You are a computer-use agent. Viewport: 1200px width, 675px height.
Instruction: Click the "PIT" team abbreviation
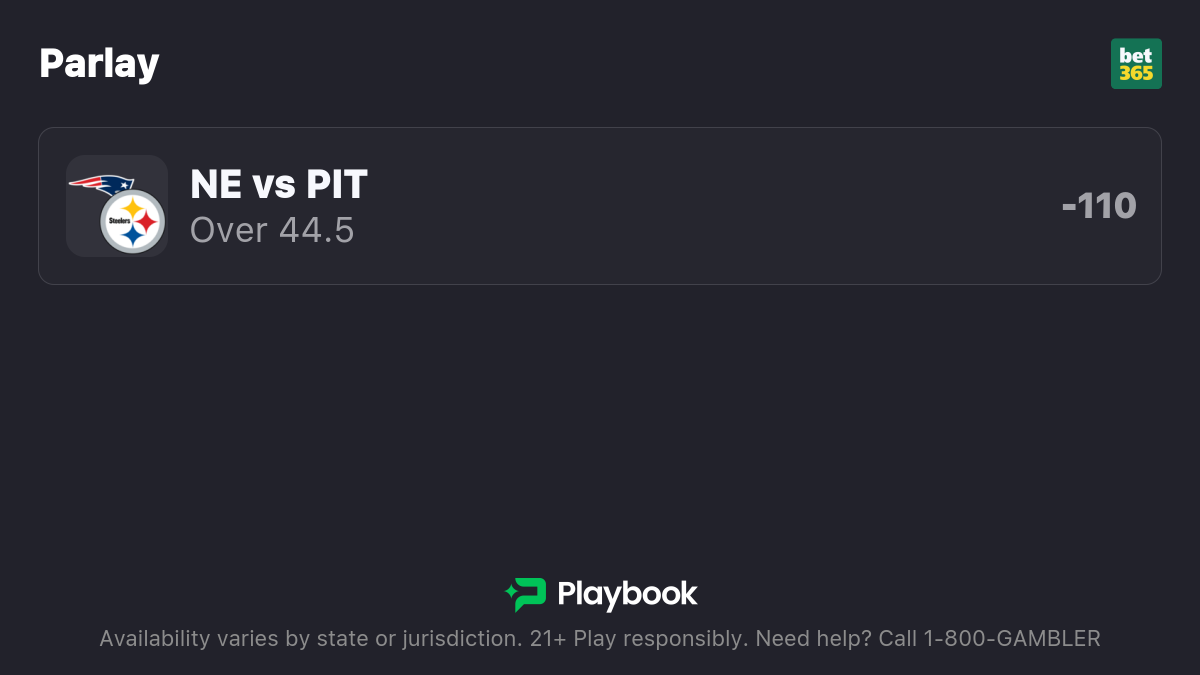click(x=336, y=184)
